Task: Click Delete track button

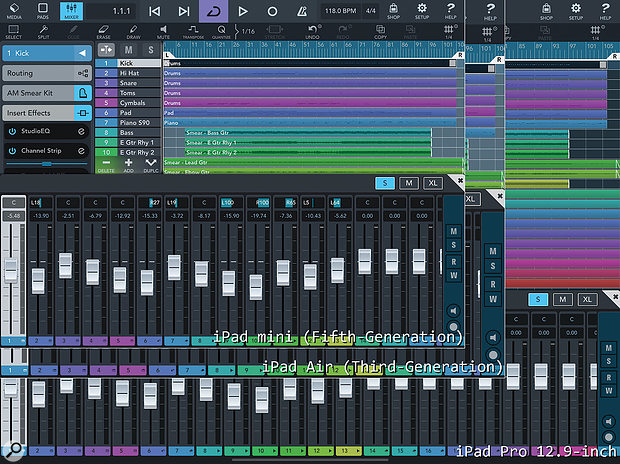Action: click(106, 165)
